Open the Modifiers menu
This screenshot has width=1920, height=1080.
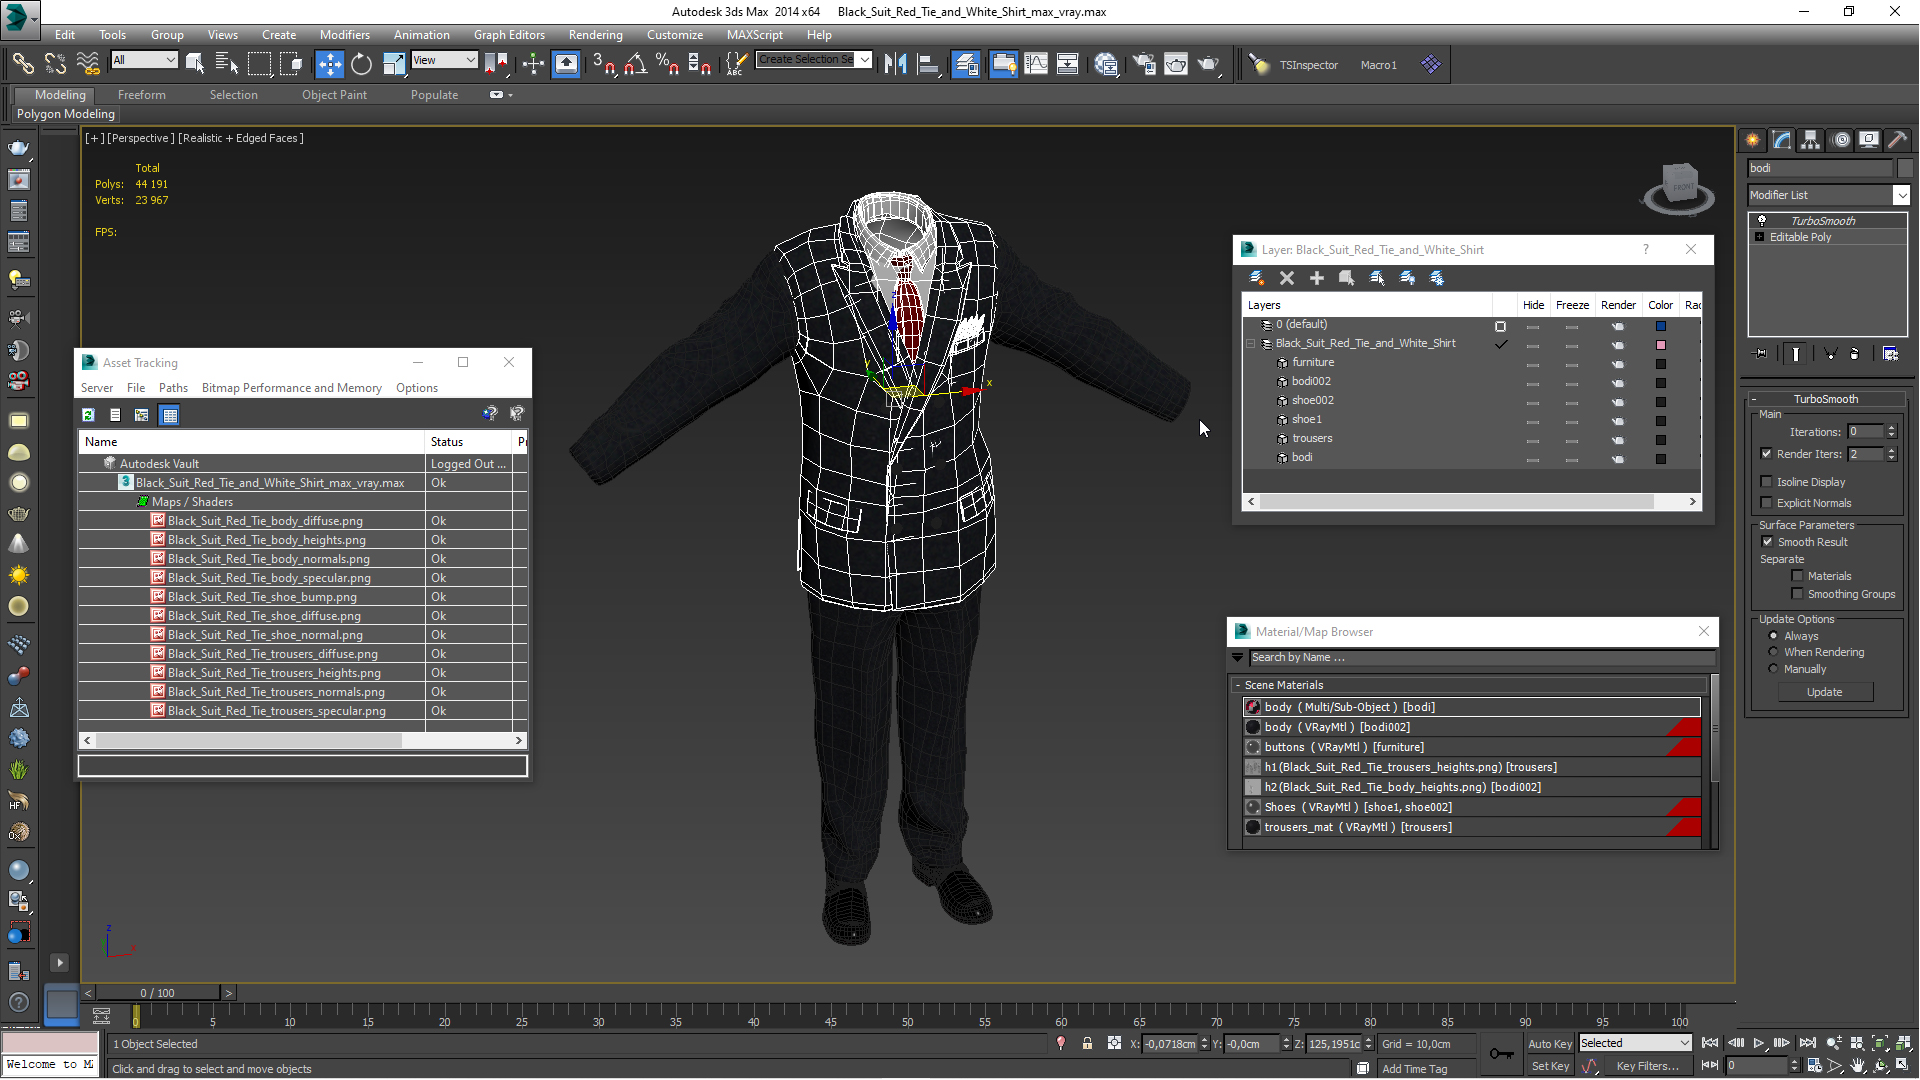[x=344, y=34]
